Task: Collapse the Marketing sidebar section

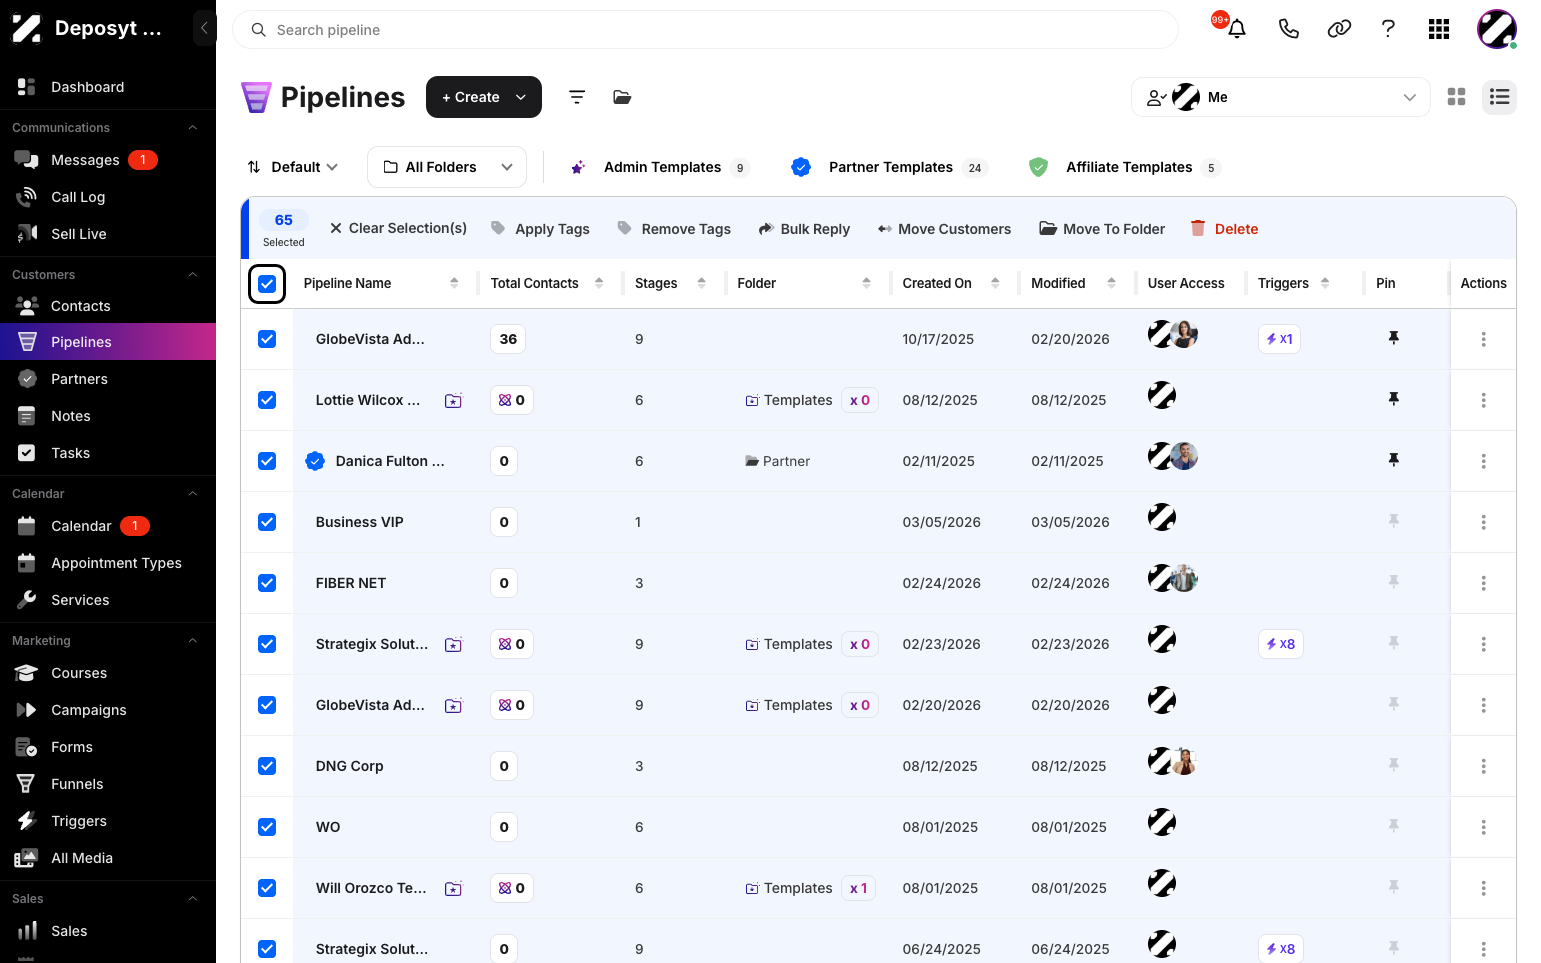Action: coord(193,641)
